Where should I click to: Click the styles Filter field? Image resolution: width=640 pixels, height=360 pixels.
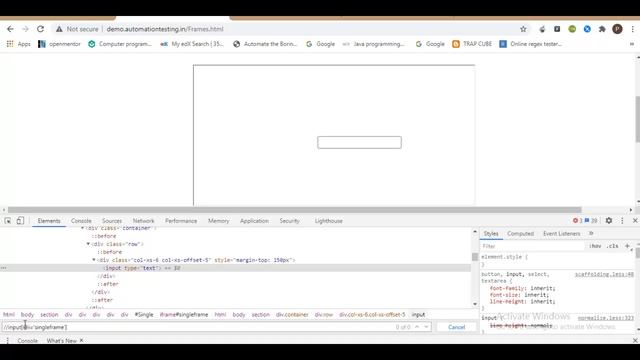533,246
